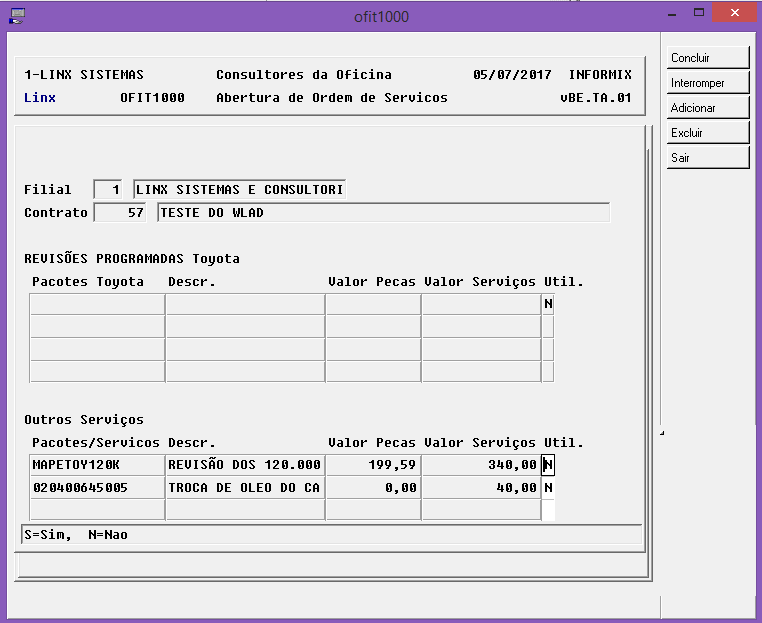Toggle Util. flag for MAPETOY120K row
The width and height of the screenshot is (762, 623).
[548, 465]
